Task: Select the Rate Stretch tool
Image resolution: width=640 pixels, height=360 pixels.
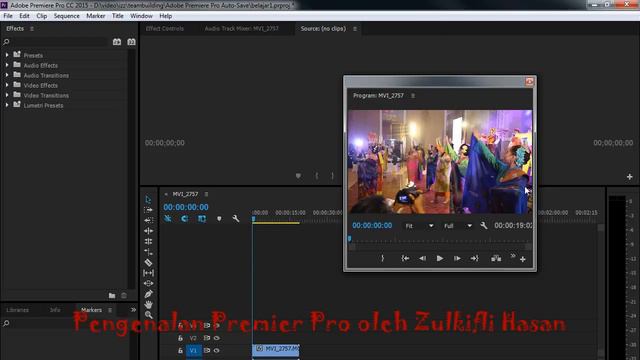Action: 148,252
